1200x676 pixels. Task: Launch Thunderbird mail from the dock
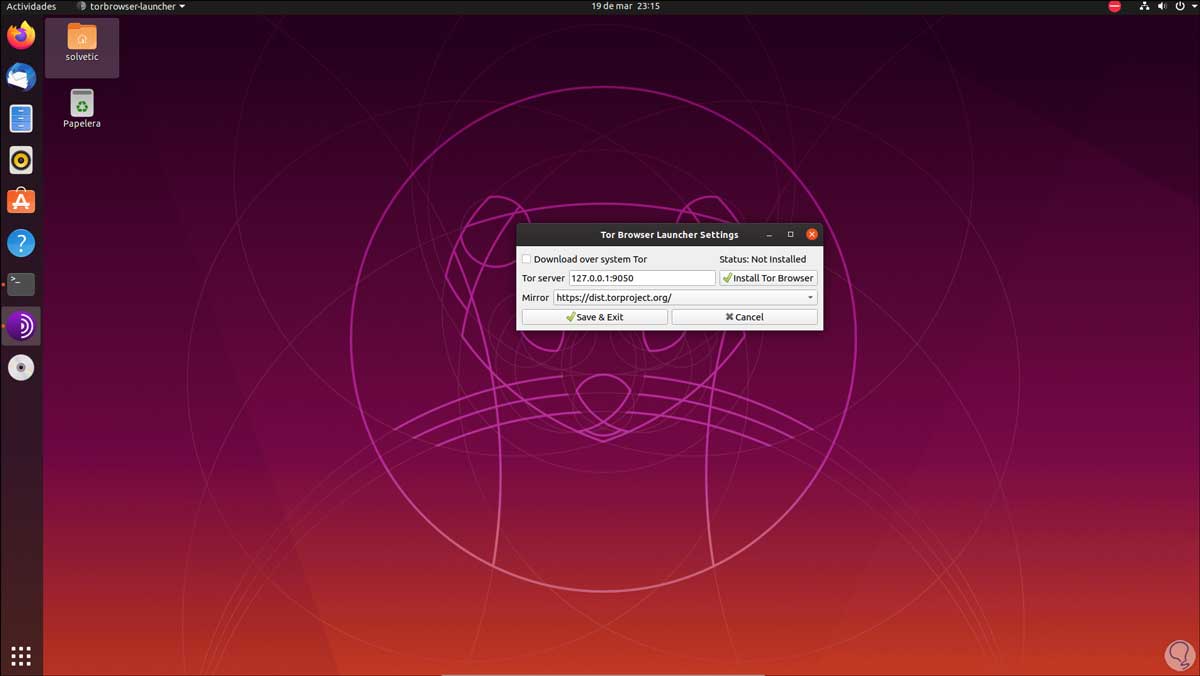[x=21, y=77]
